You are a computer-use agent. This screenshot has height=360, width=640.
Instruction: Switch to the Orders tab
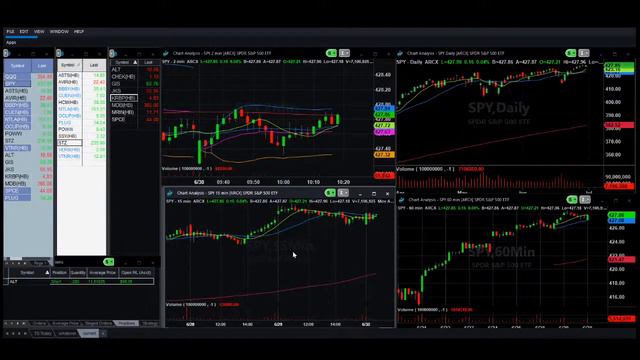[40, 323]
